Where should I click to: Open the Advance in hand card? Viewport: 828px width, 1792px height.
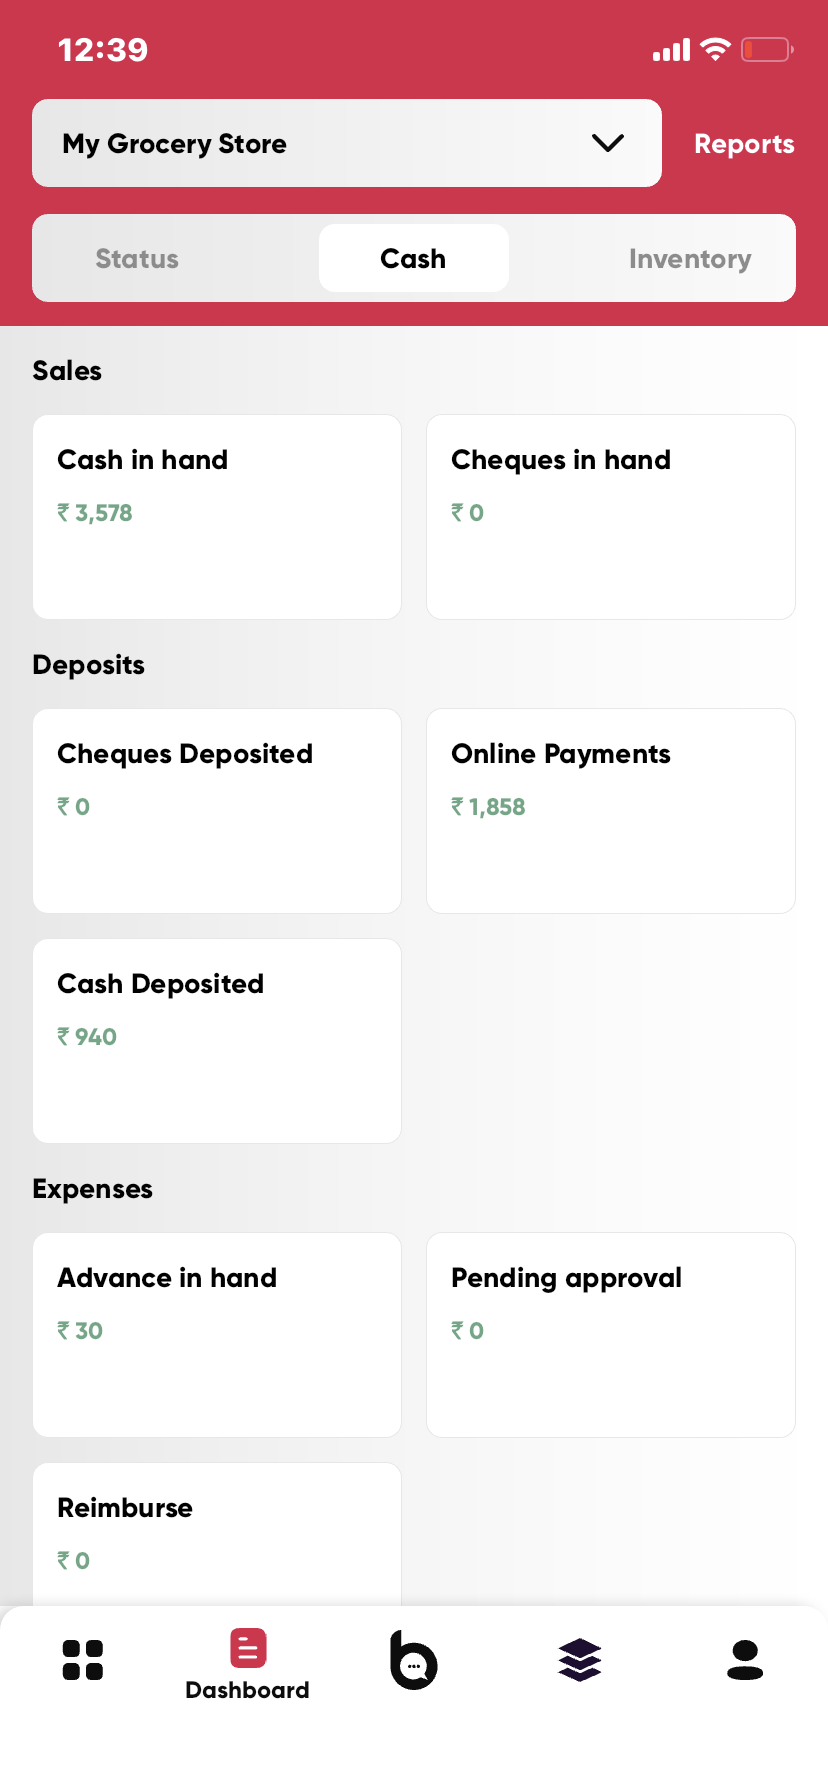pyautogui.click(x=217, y=1335)
